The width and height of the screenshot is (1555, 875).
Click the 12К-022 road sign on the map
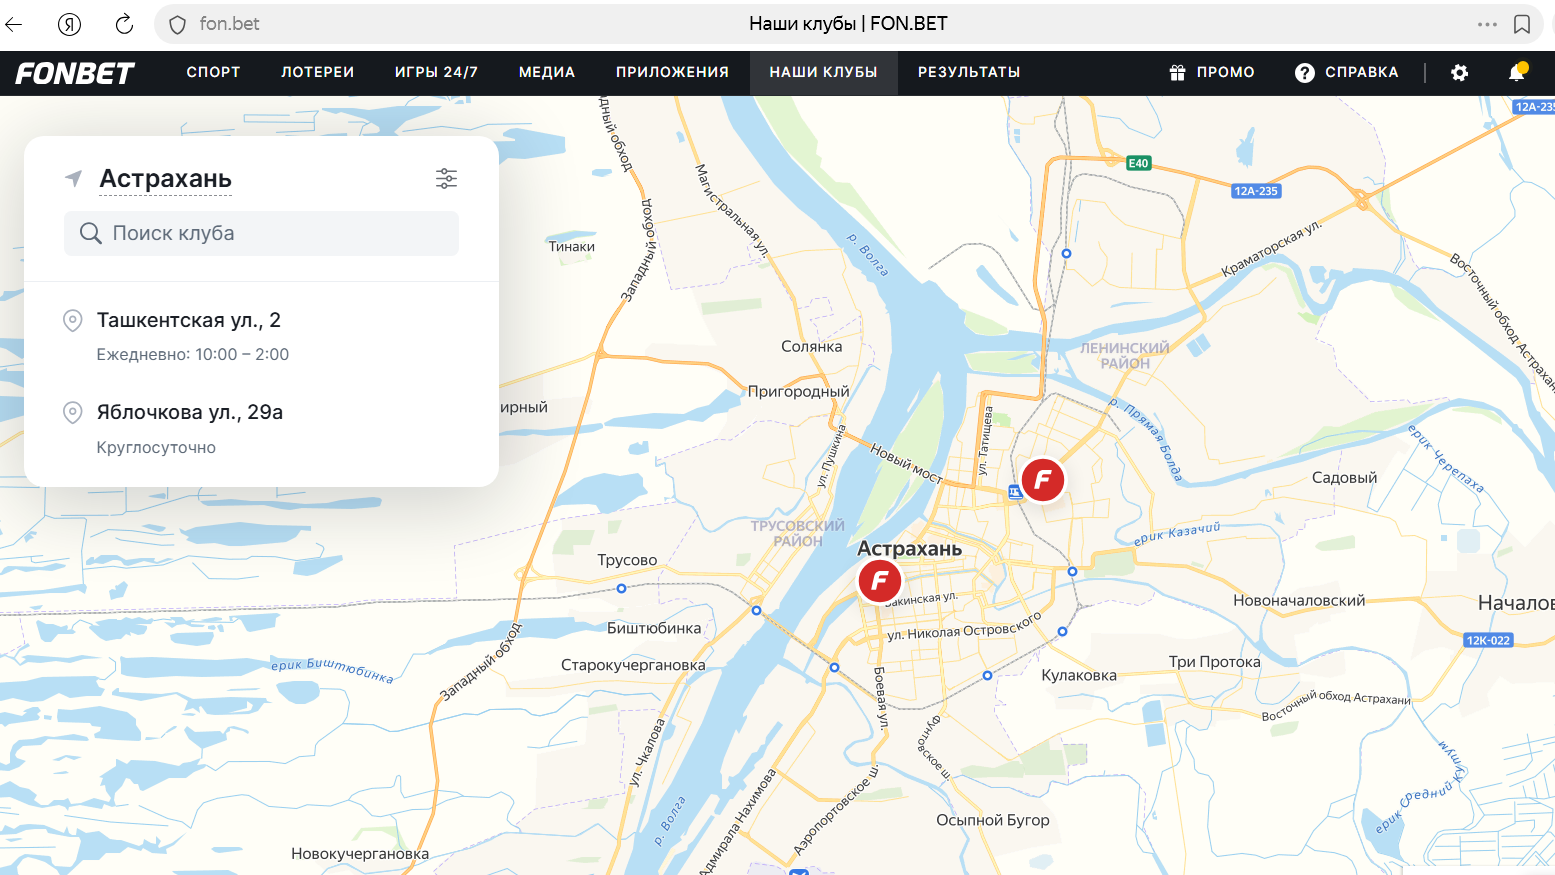(1488, 640)
